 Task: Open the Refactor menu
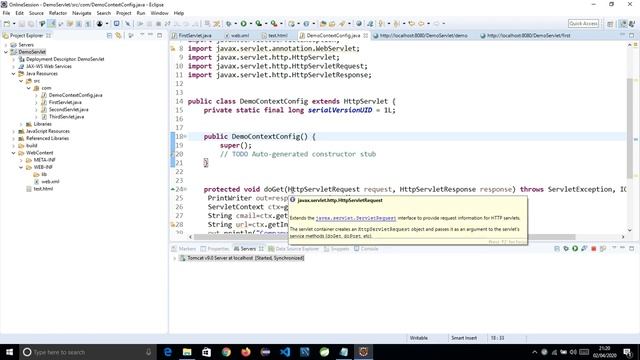(x=58, y=13)
